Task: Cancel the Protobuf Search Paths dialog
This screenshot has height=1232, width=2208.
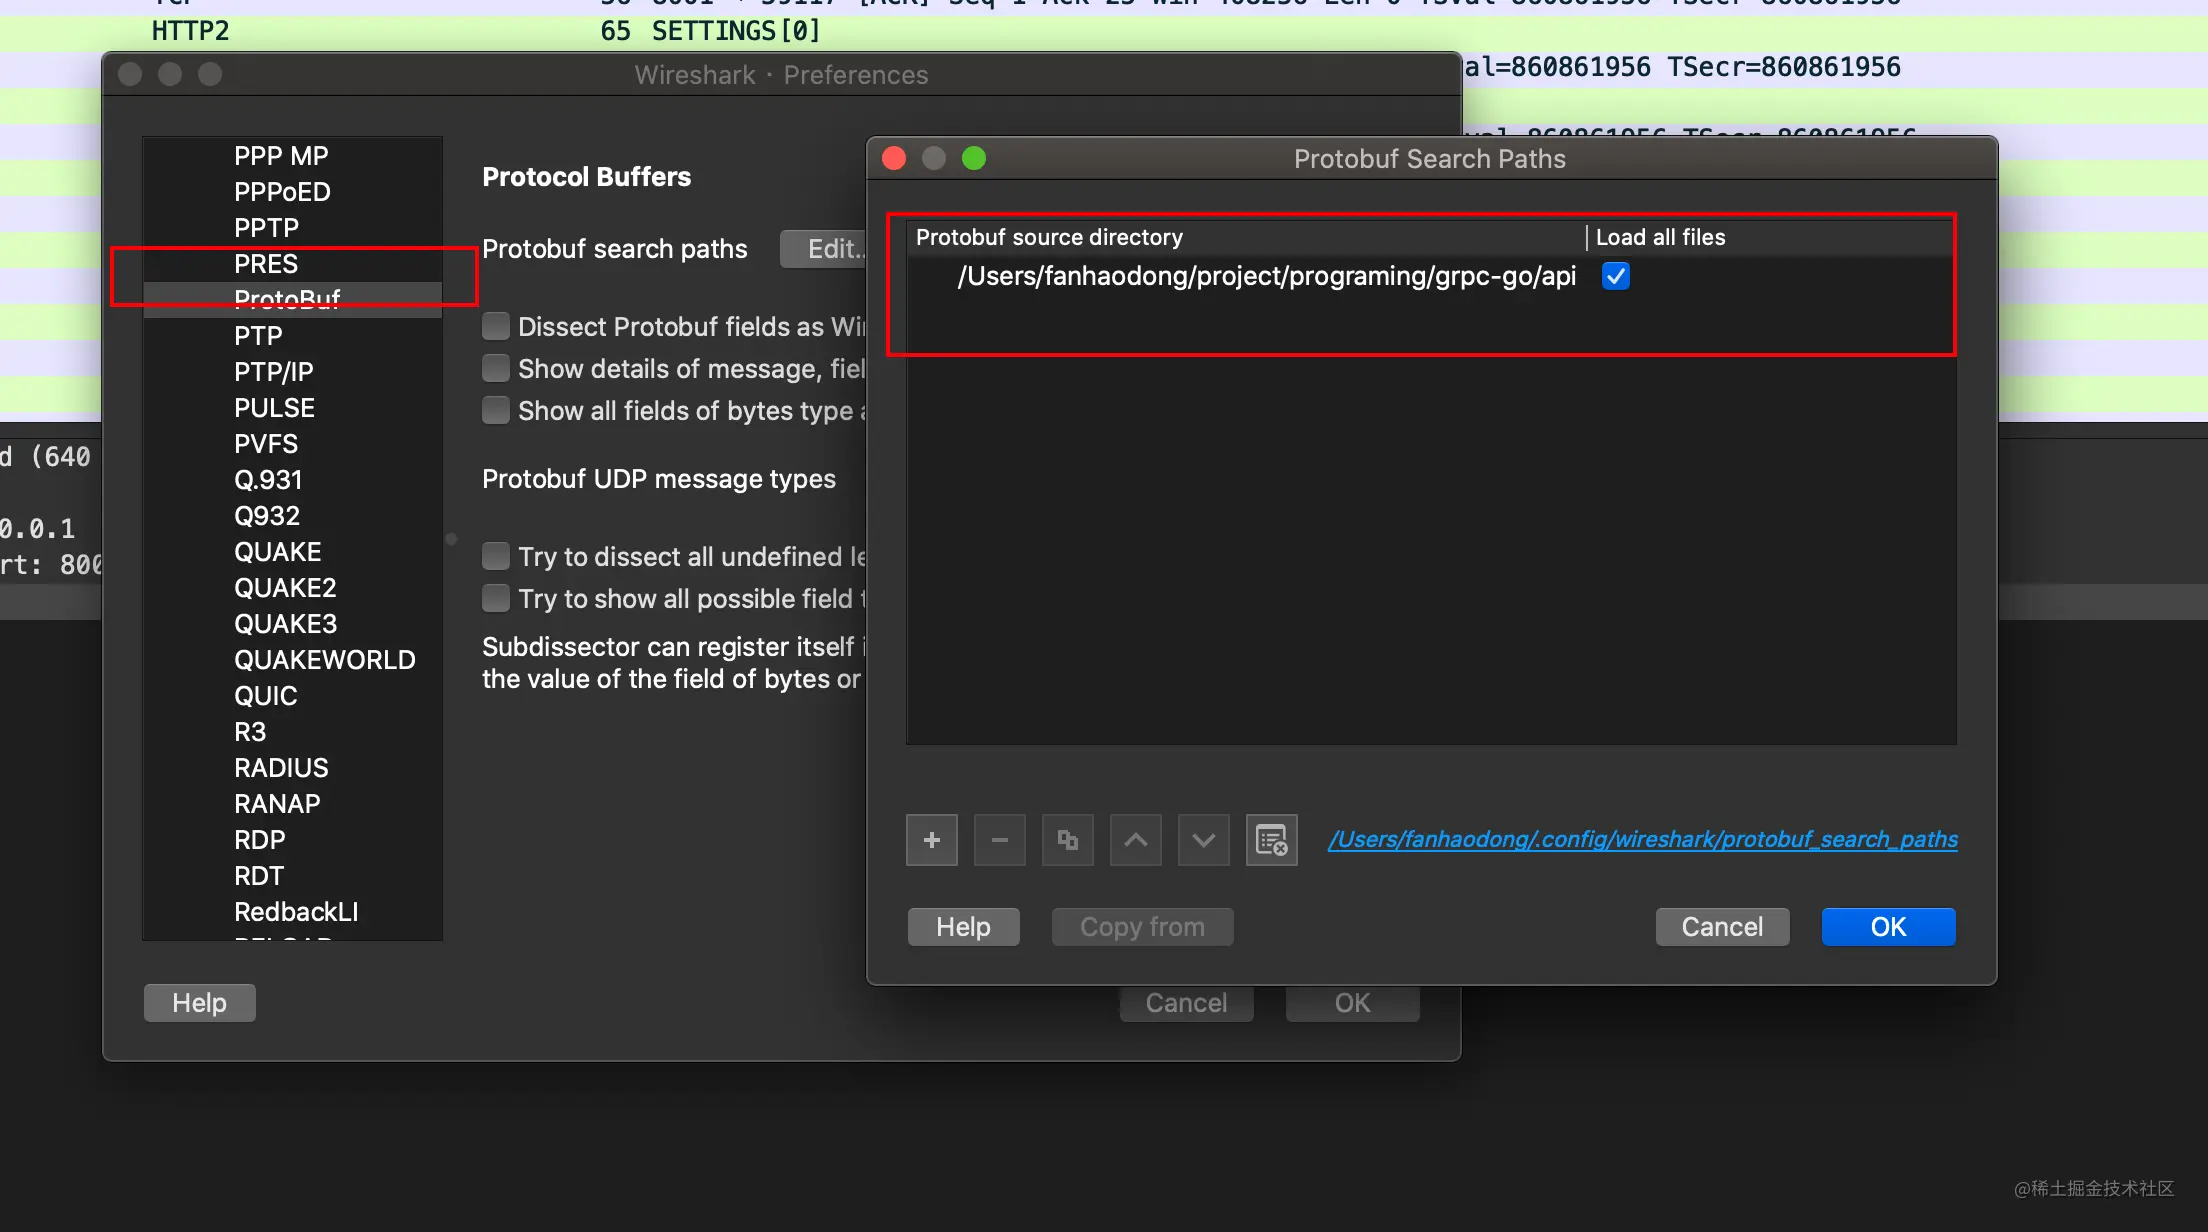Action: pyautogui.click(x=1722, y=927)
